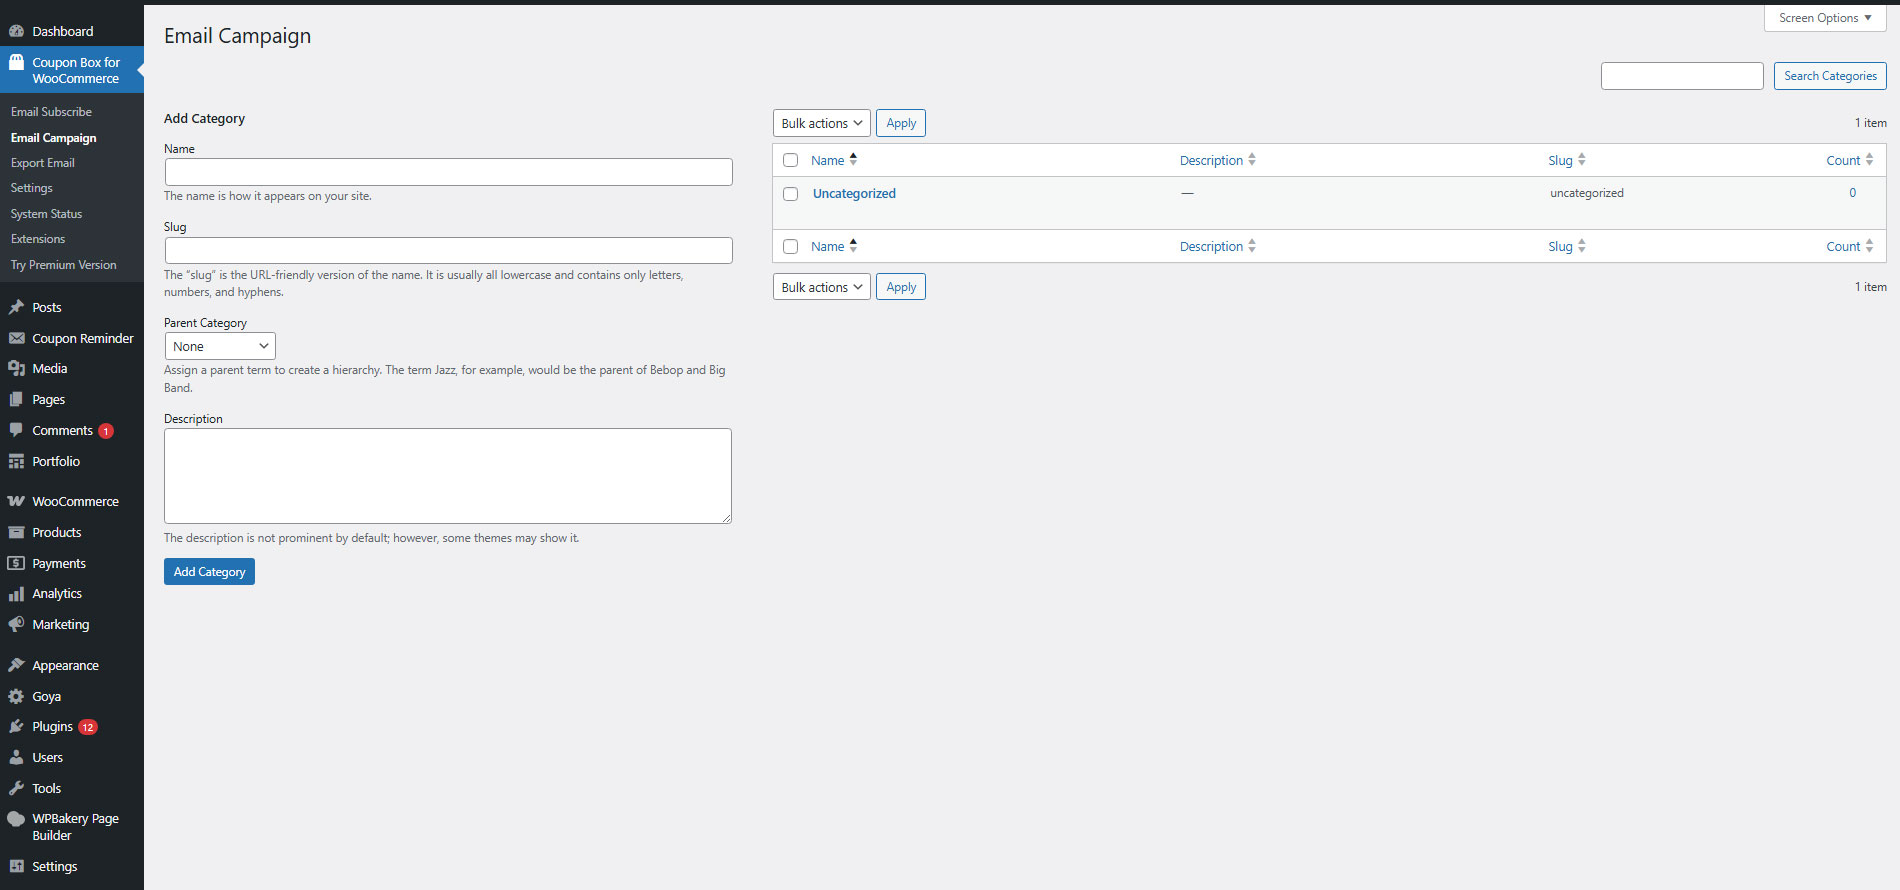The height and width of the screenshot is (890, 1900).
Task: Click the Comments speech bubble icon
Action: [x=16, y=430]
